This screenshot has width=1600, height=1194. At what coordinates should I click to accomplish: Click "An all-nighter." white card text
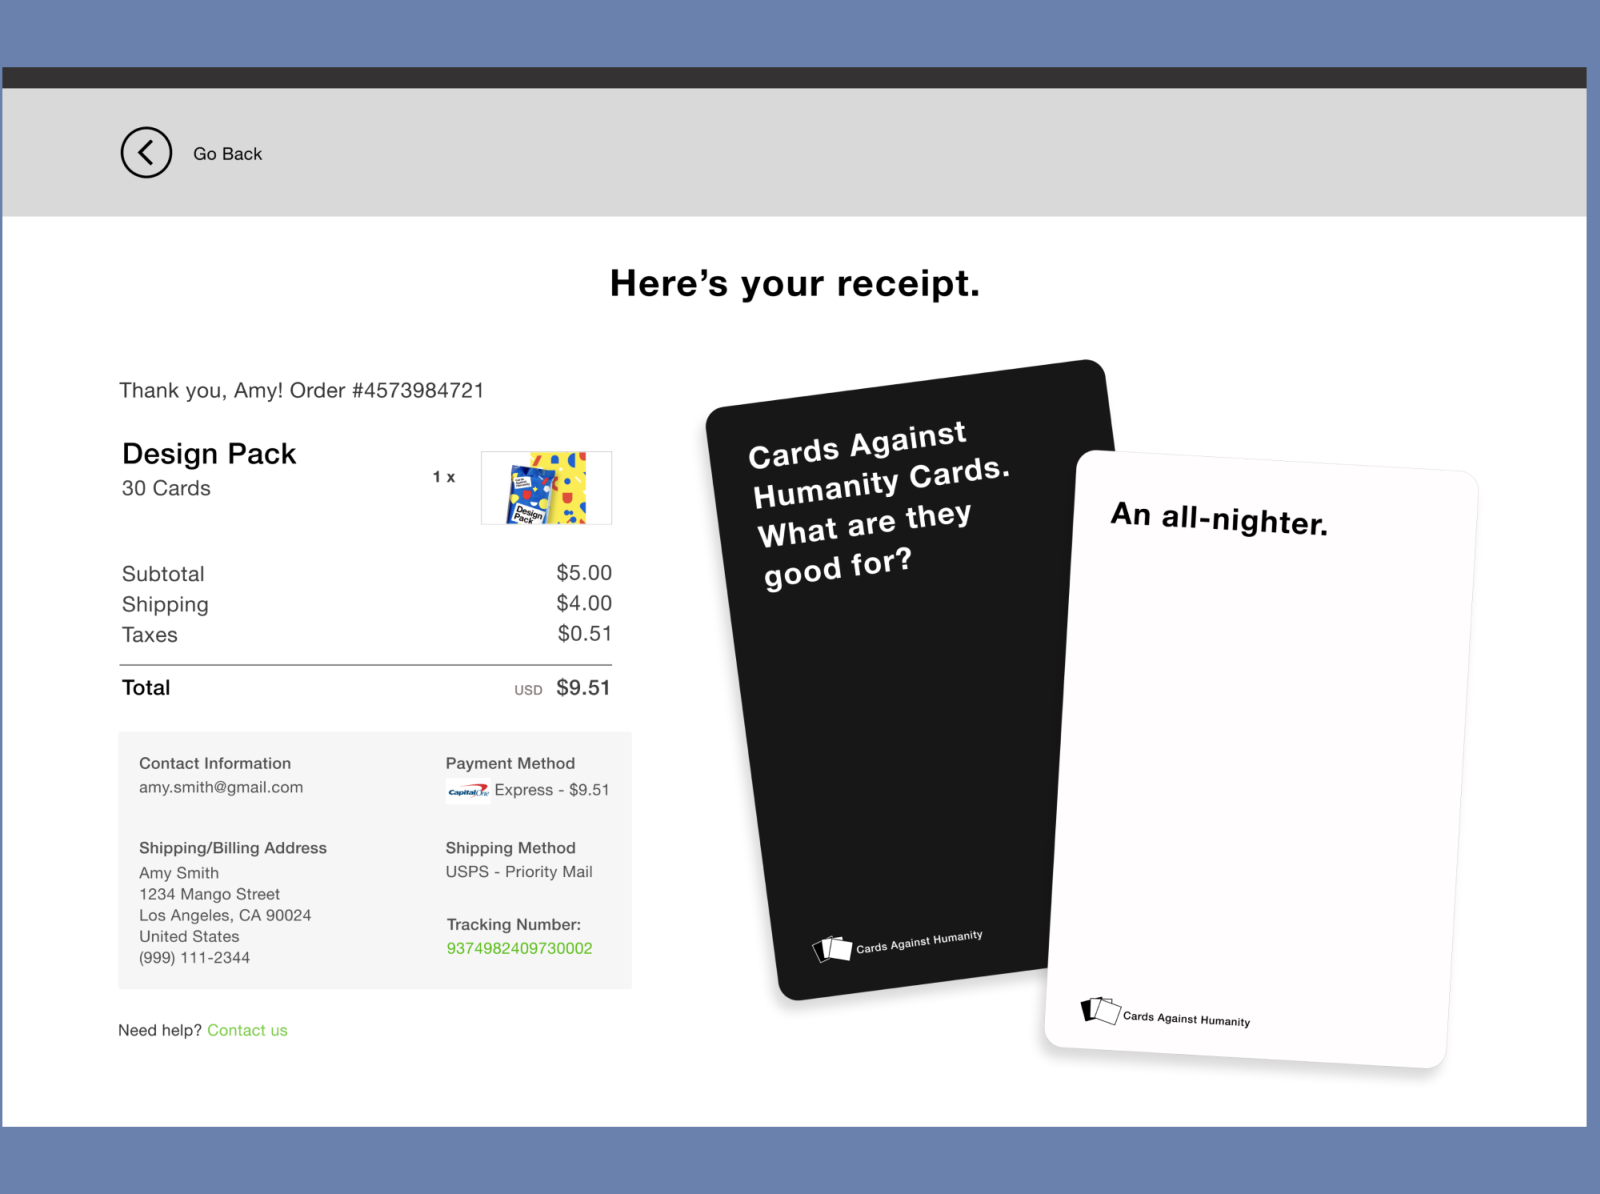point(1219,518)
